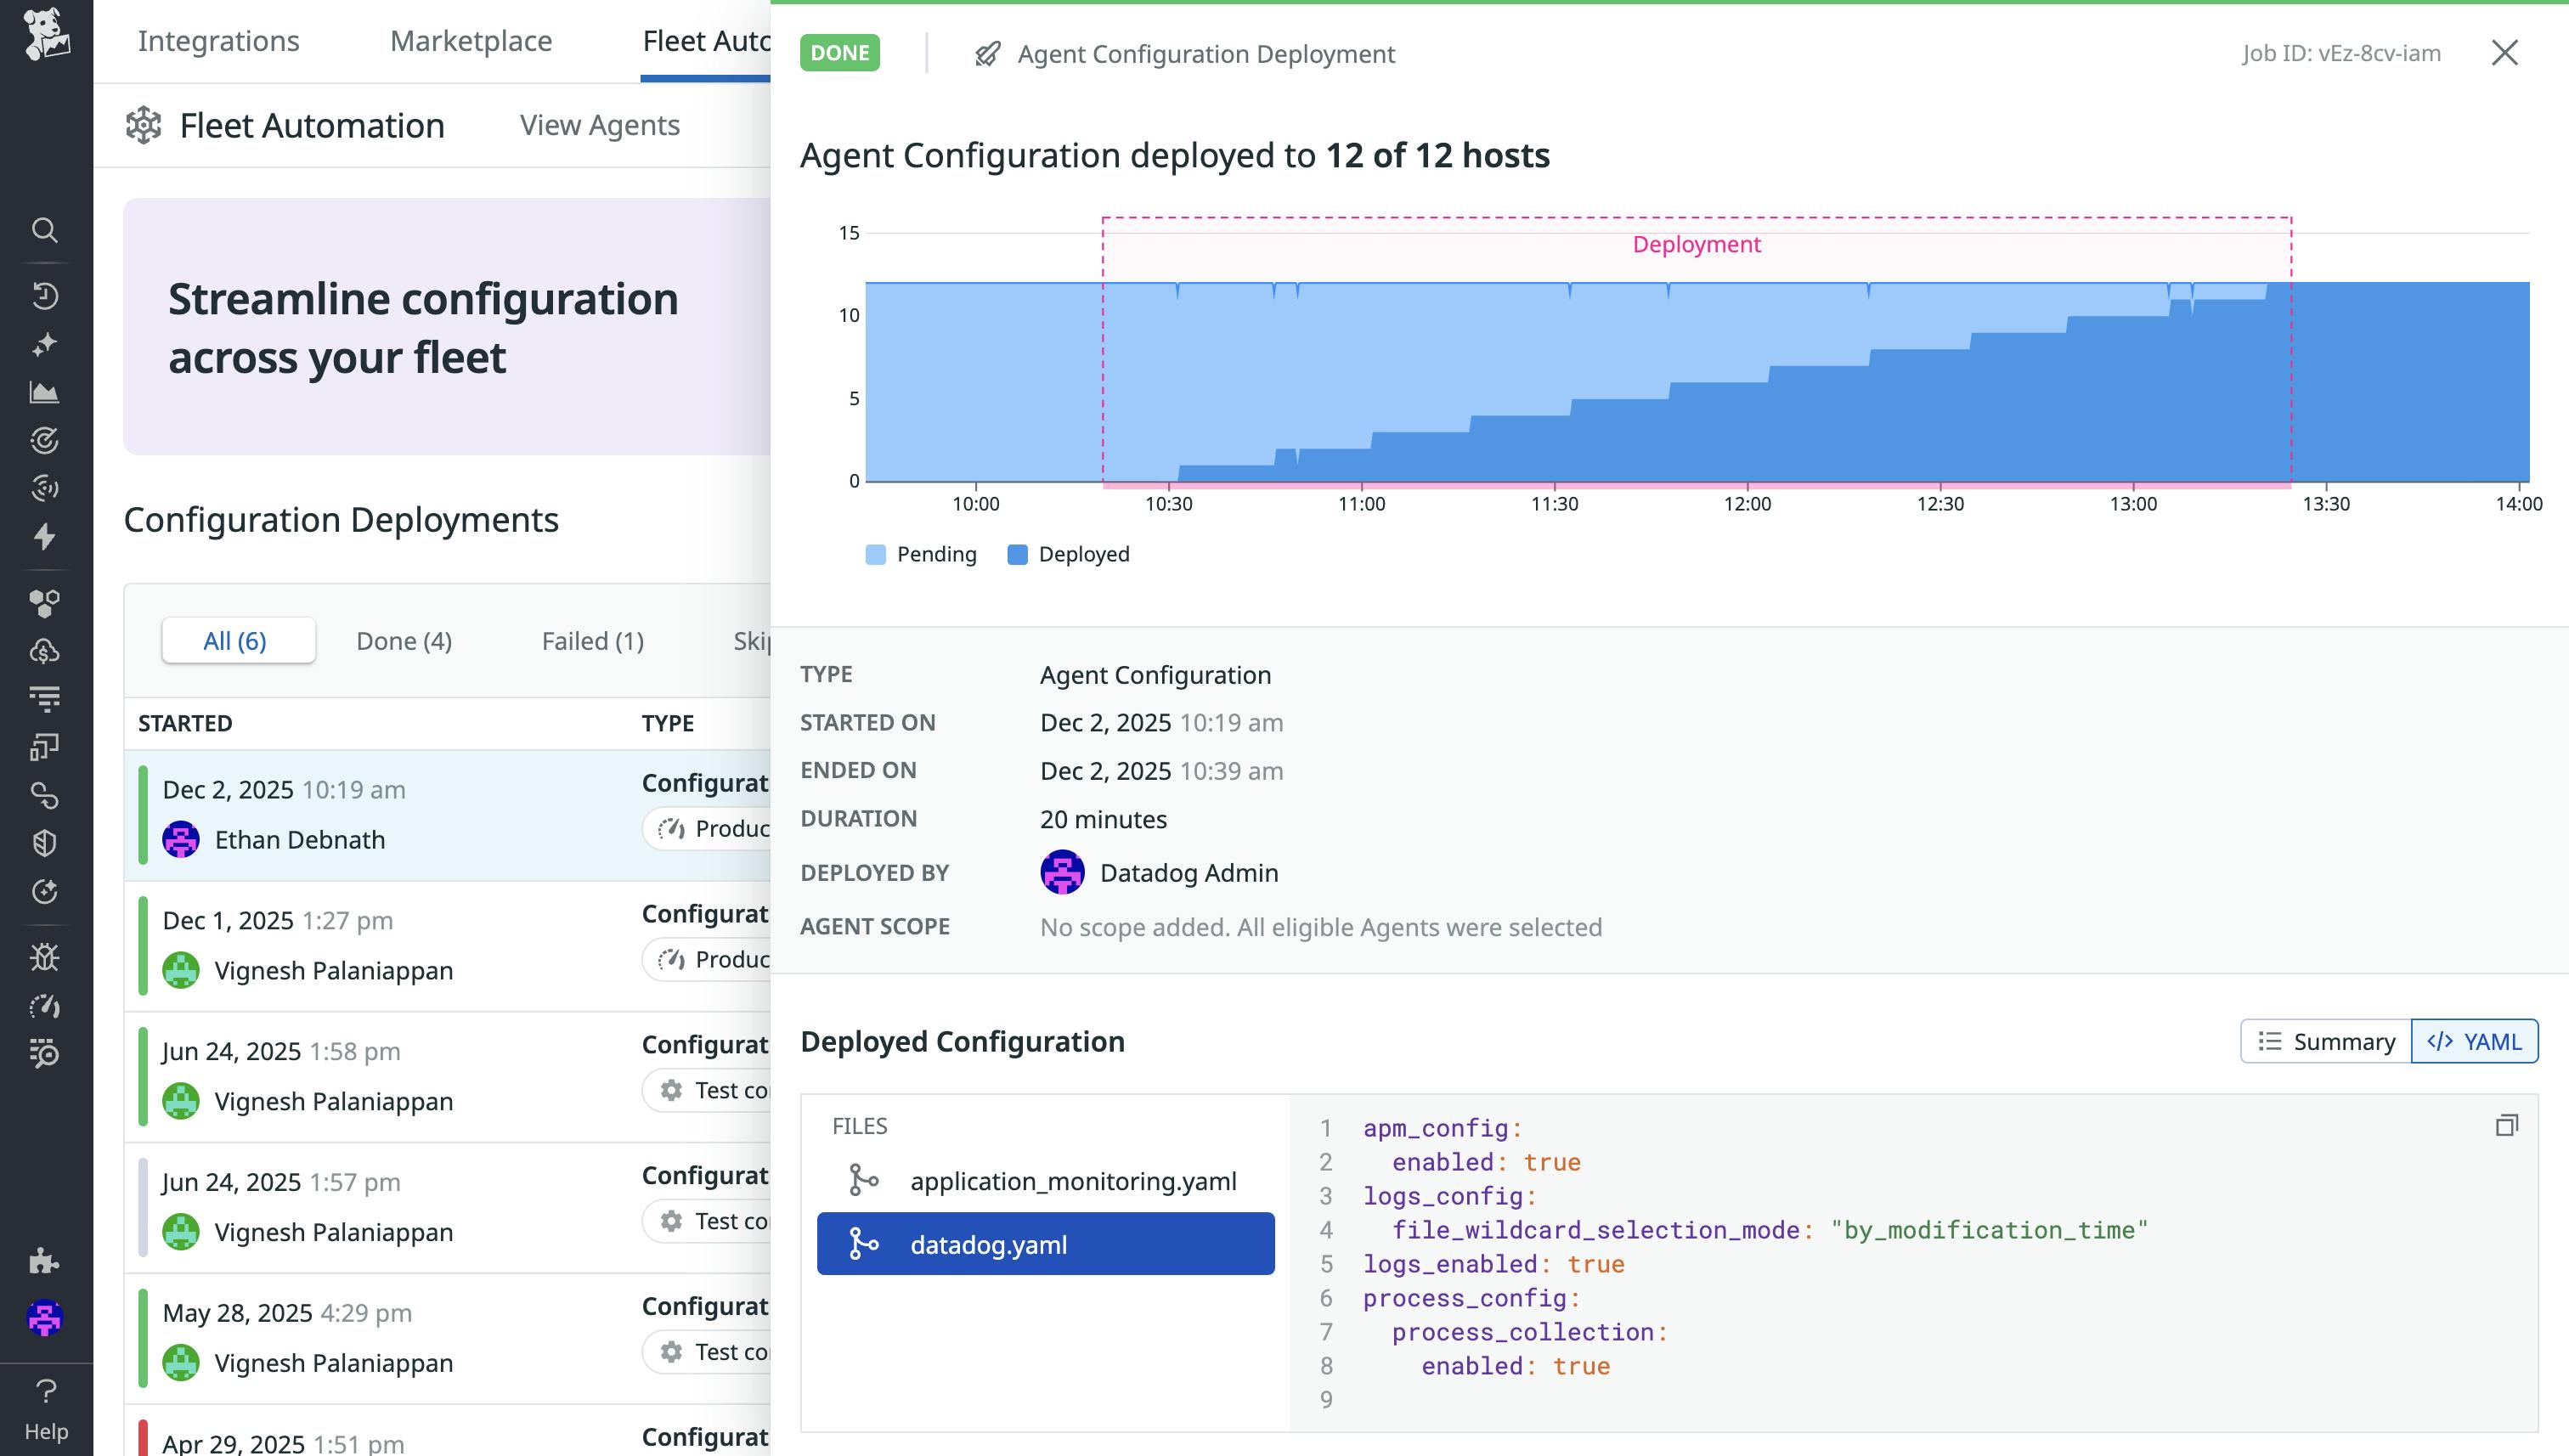
Task: Open the Infrastructure hexagons icon
Action: 45,602
